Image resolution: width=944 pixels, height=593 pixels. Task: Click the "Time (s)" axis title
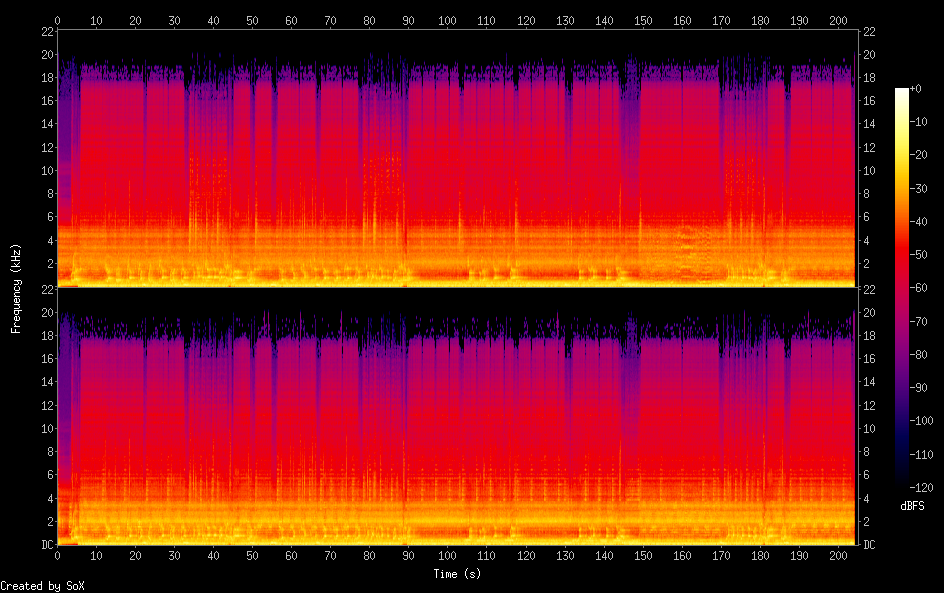point(457,574)
